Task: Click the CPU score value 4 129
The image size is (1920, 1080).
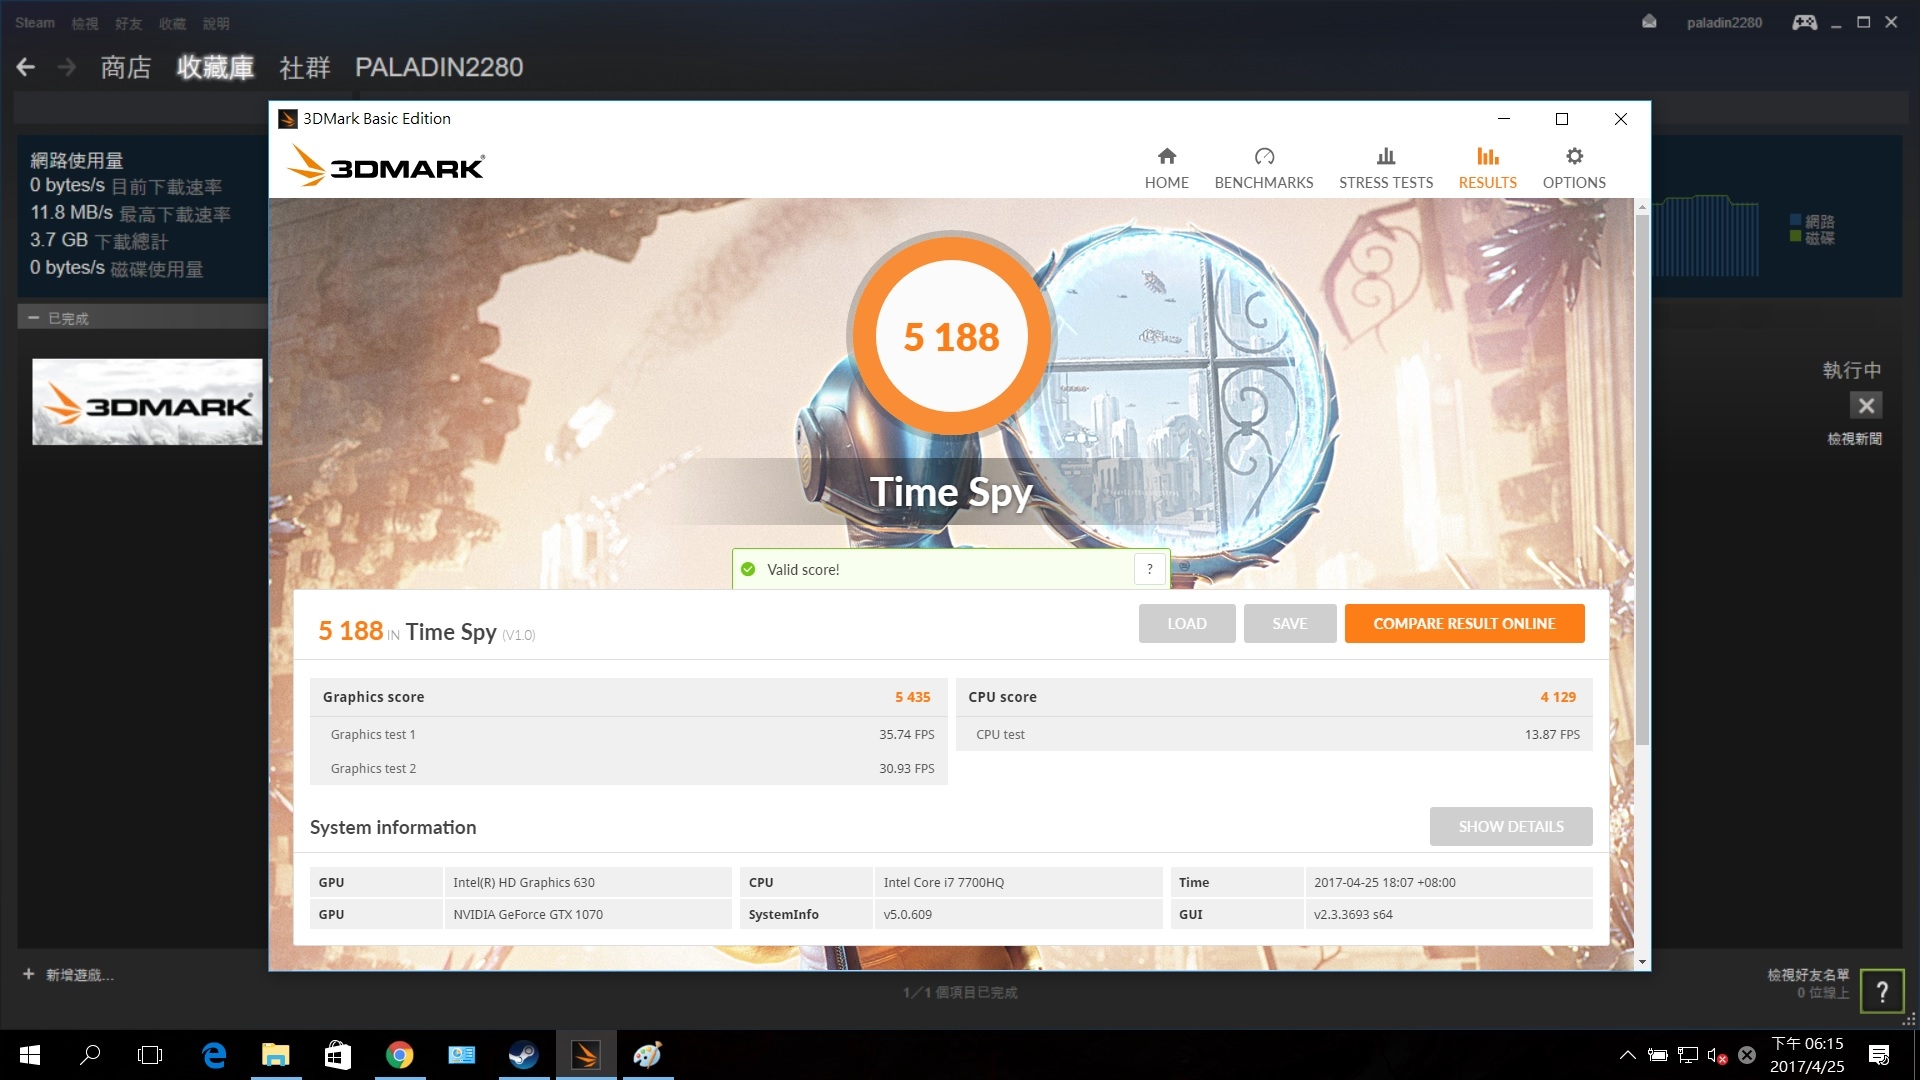Action: click(1558, 697)
